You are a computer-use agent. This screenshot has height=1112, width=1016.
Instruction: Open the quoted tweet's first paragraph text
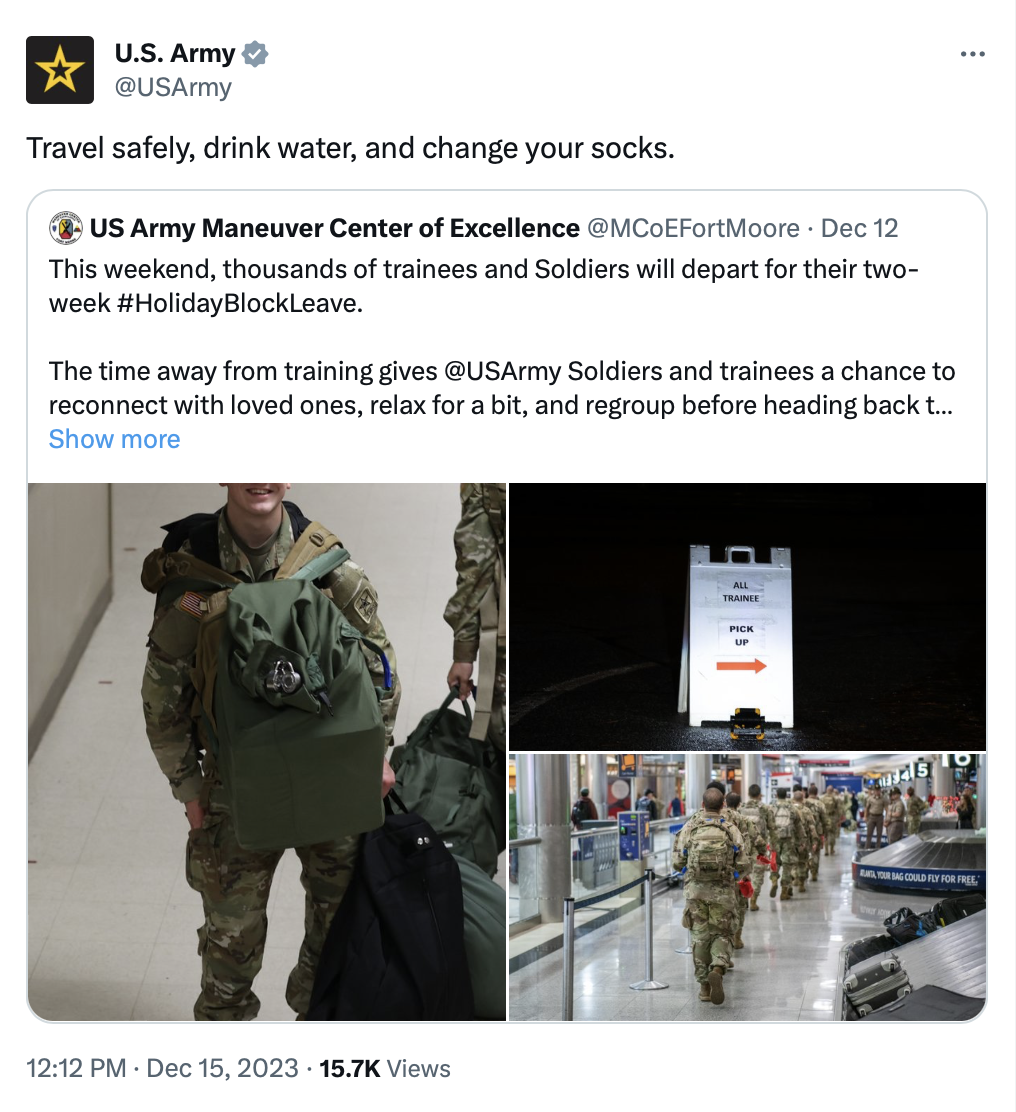click(484, 287)
